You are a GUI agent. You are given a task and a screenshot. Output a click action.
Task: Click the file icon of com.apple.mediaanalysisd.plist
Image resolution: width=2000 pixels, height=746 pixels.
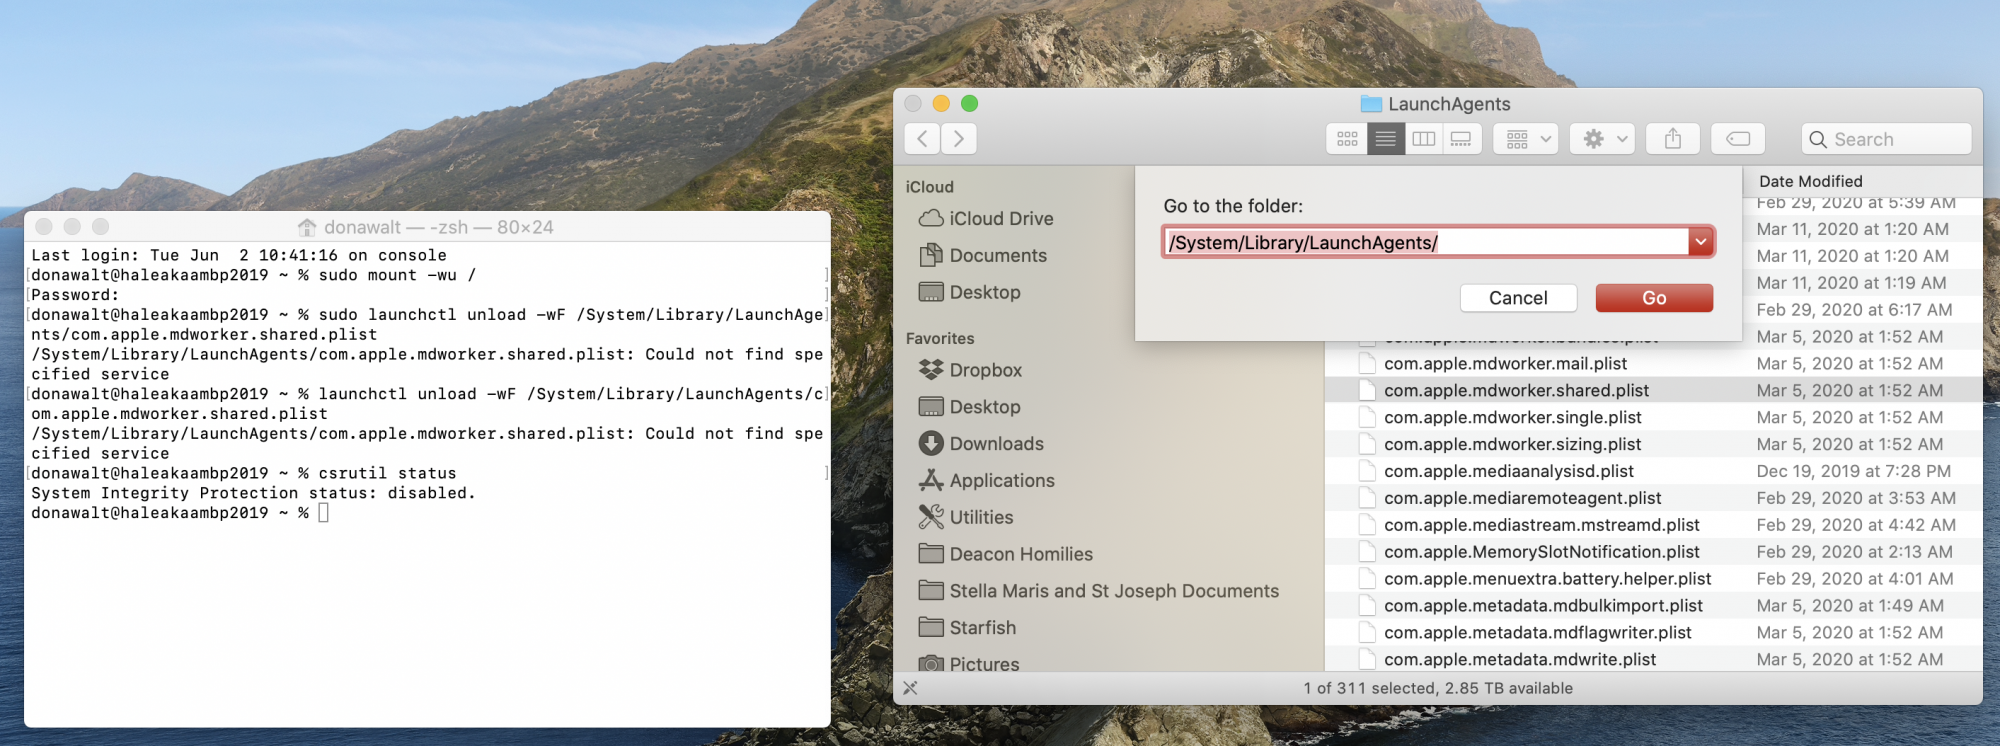coord(1366,471)
